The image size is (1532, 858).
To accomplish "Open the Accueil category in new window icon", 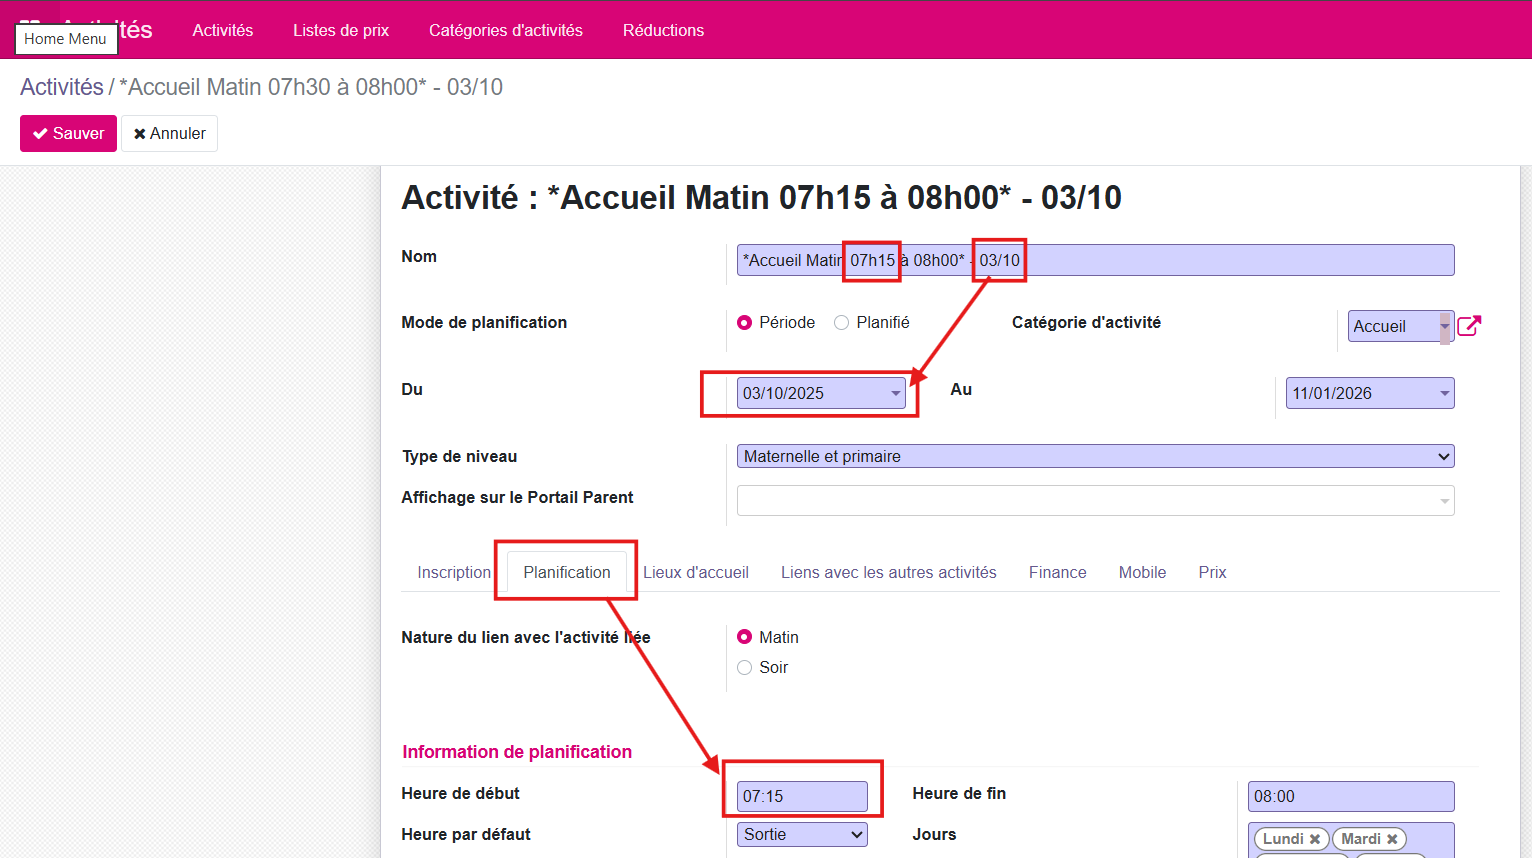I will [1469, 325].
